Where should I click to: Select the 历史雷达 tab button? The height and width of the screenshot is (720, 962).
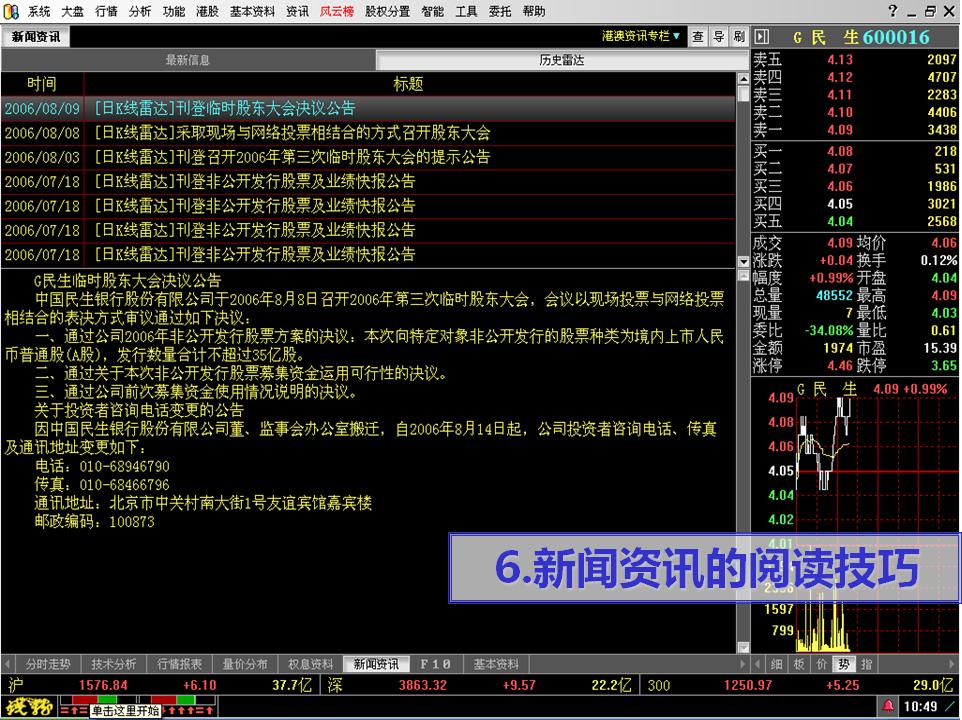click(x=561, y=60)
